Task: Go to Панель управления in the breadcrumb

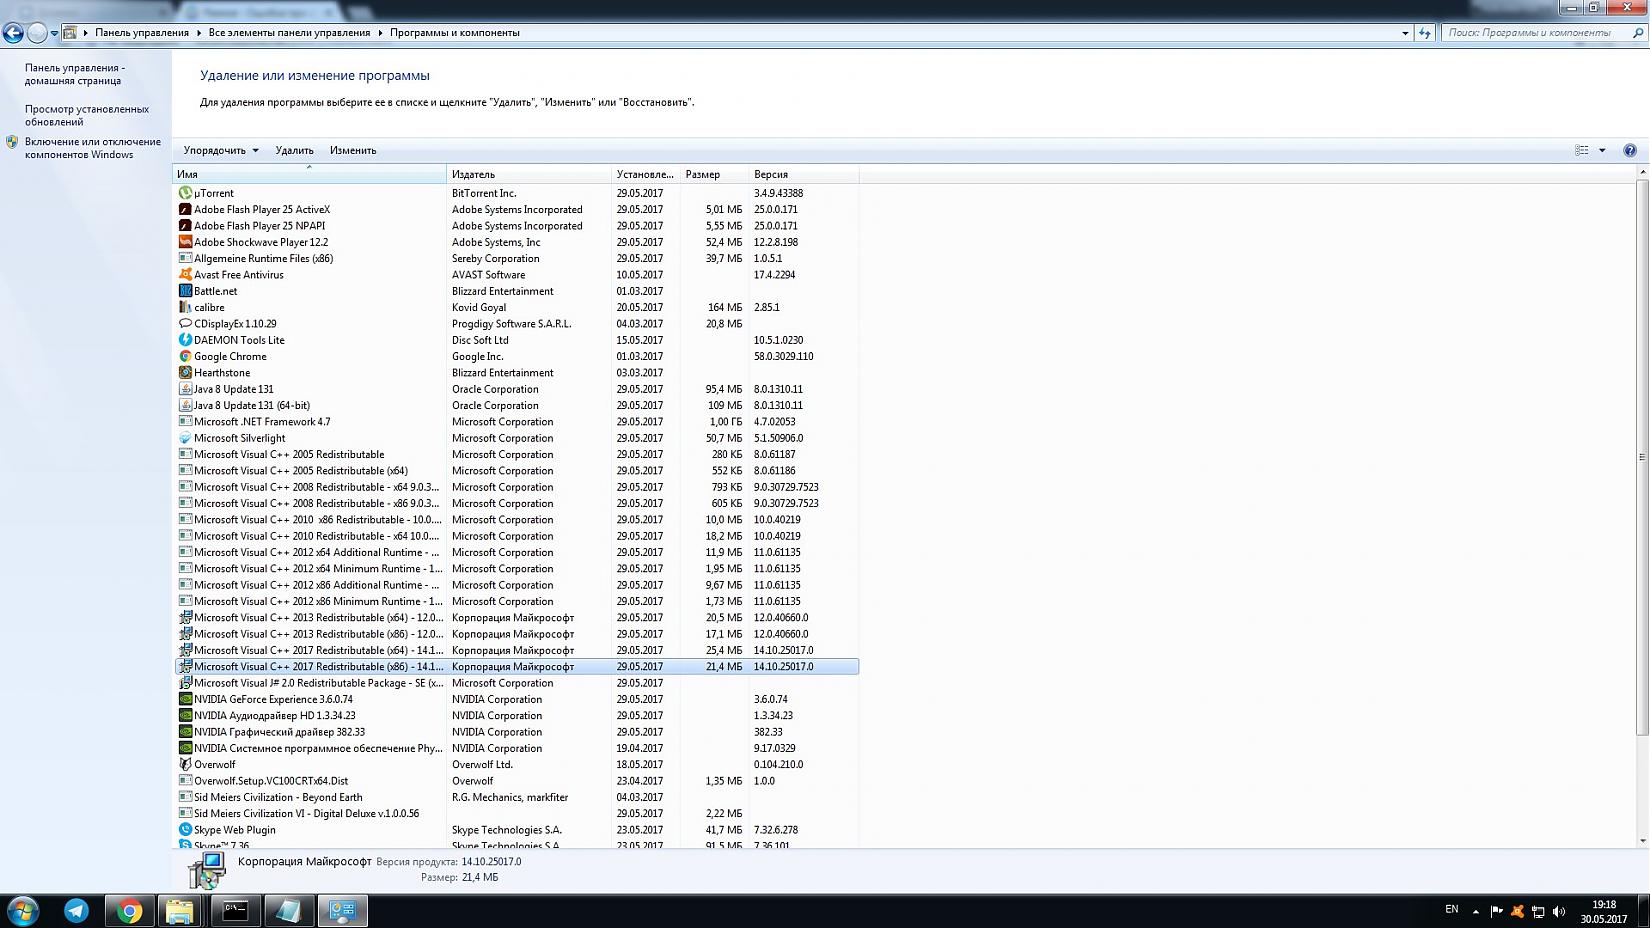Action: coord(142,33)
